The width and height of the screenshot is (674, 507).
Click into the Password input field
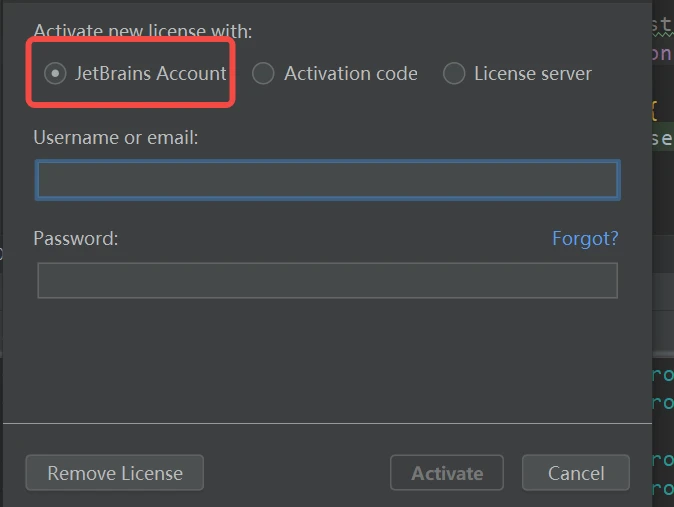pos(328,280)
